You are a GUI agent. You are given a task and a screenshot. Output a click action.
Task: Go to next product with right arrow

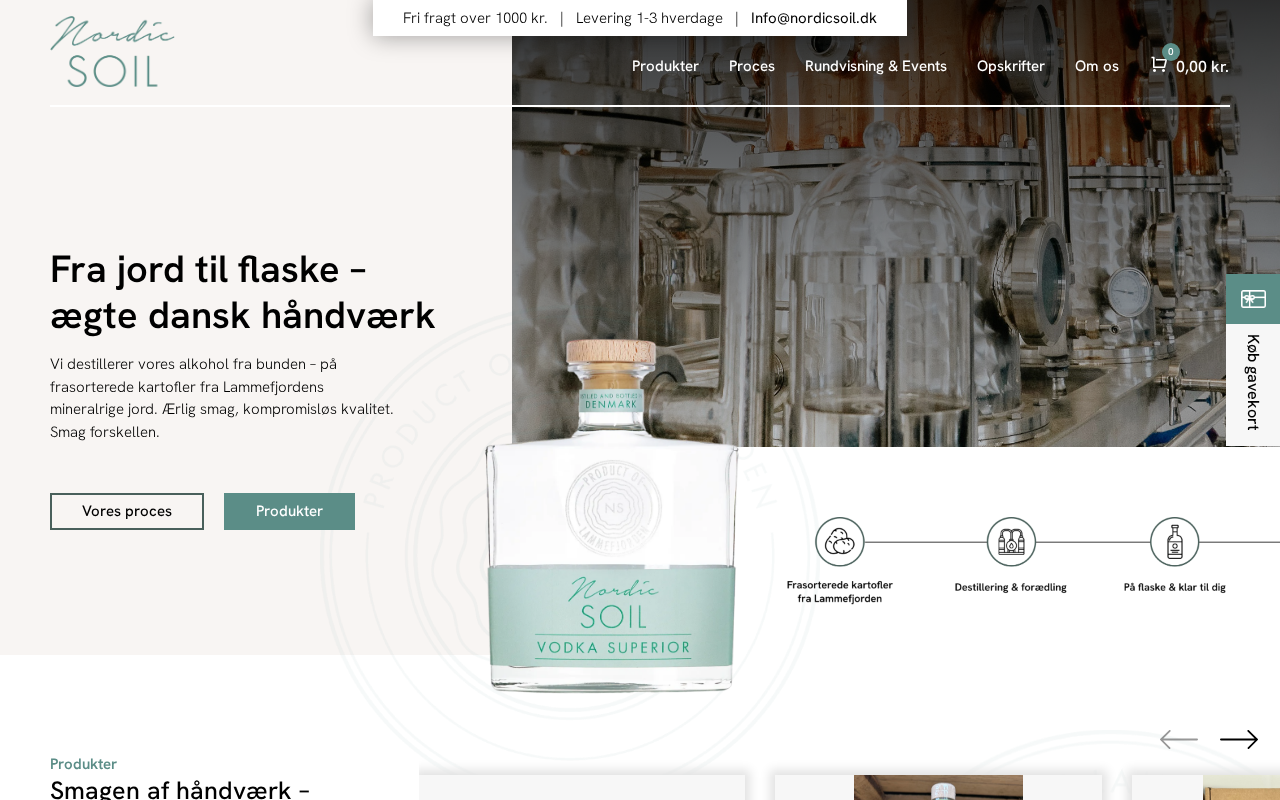pos(1239,739)
